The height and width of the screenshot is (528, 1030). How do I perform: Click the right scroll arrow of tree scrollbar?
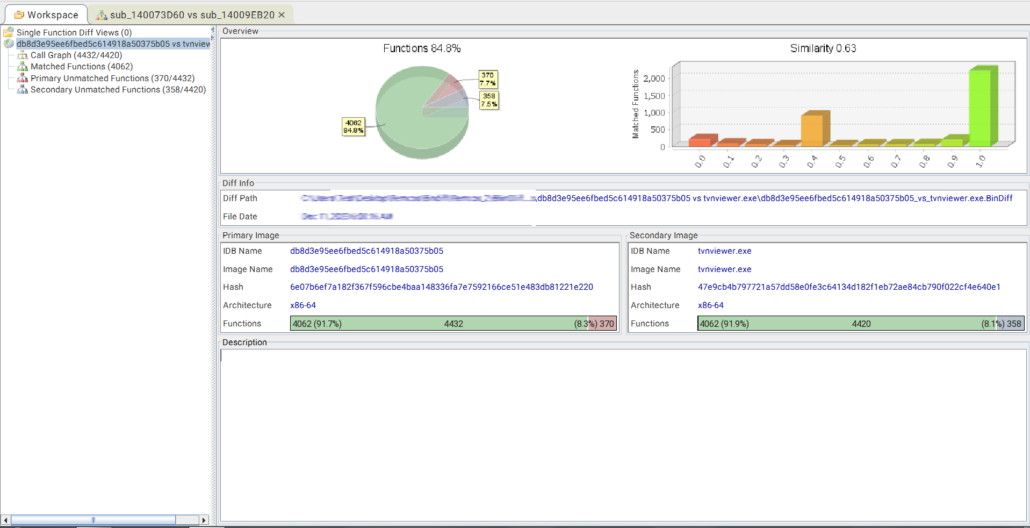(205, 520)
